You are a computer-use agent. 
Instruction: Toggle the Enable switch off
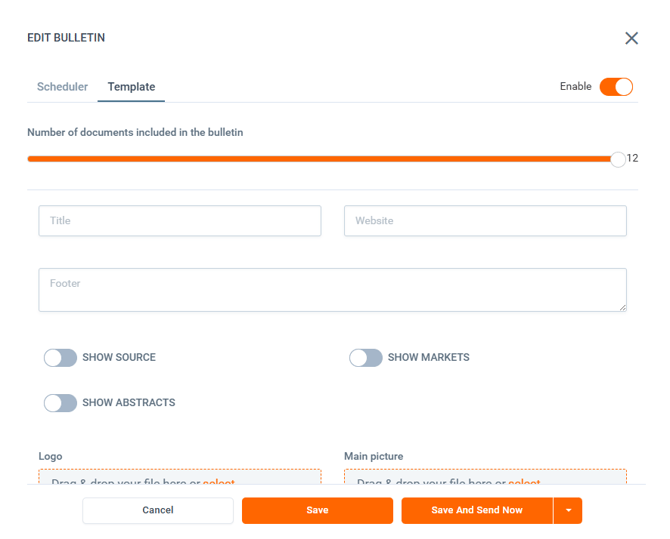[616, 87]
